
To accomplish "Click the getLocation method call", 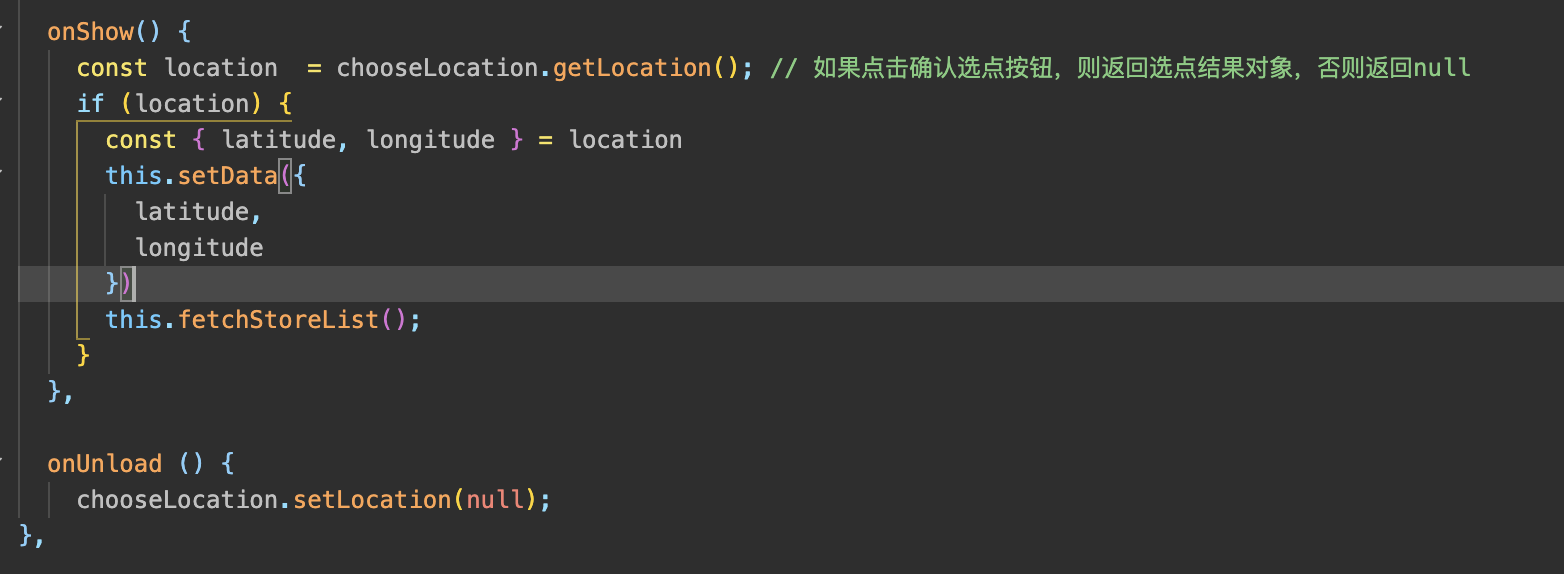I will (631, 68).
